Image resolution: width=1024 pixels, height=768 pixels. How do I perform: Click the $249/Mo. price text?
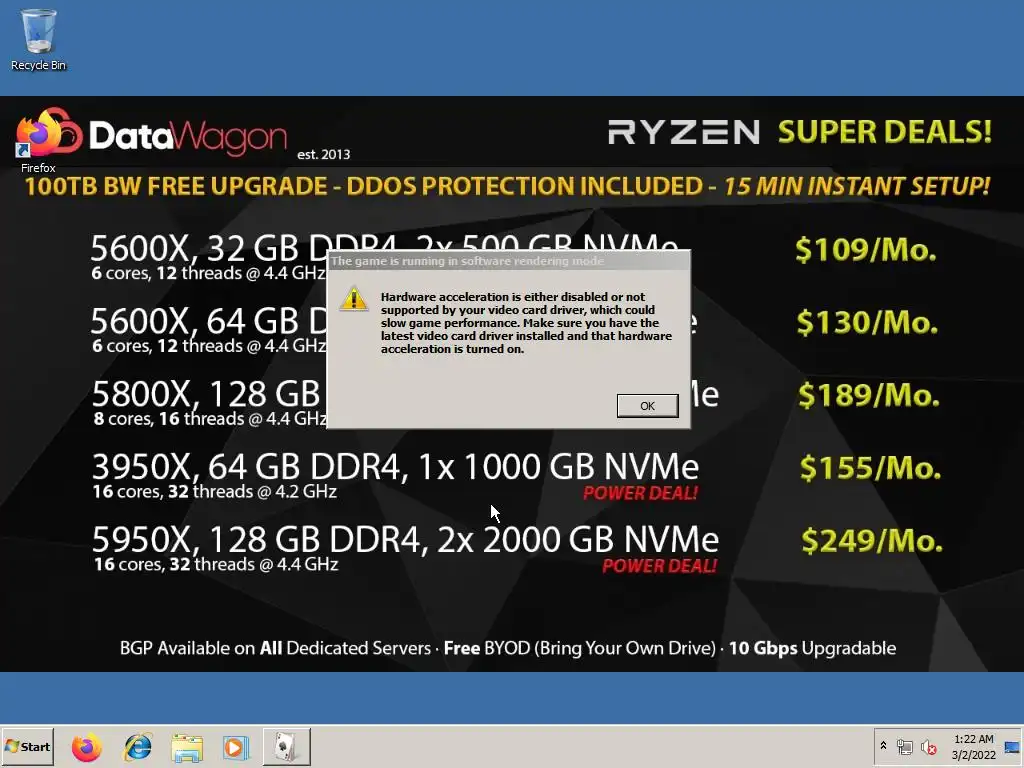click(872, 541)
